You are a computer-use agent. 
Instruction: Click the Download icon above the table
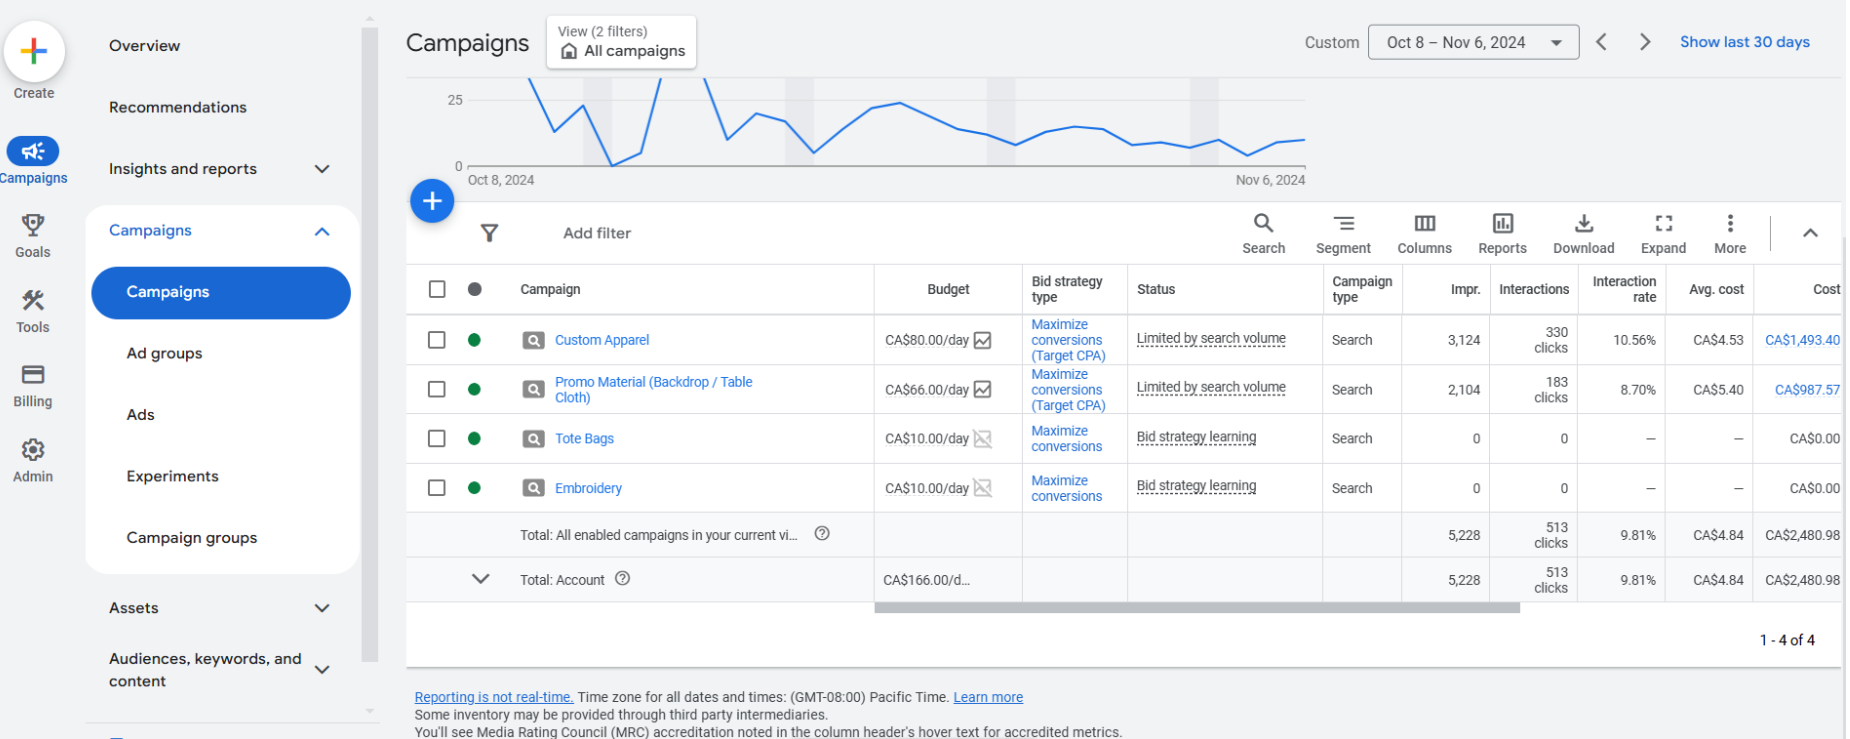1583,224
